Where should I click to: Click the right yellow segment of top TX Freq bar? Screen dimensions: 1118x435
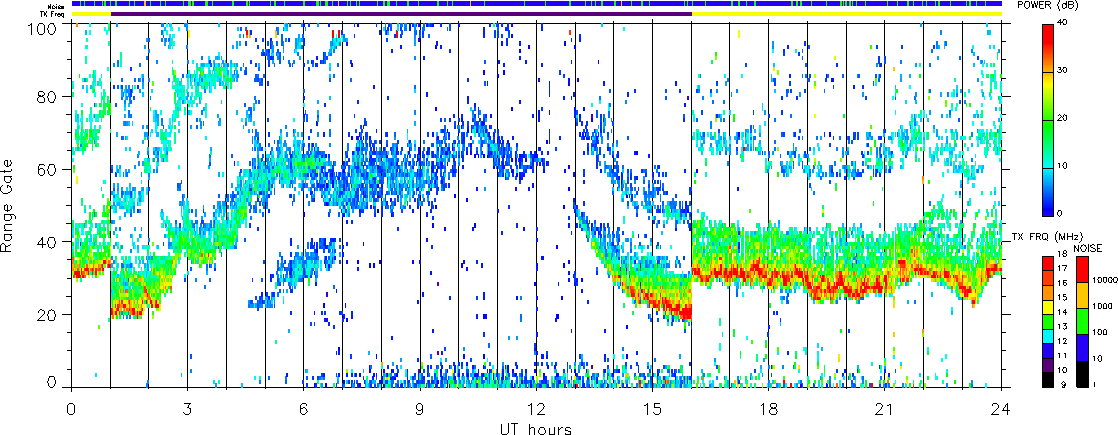tap(847, 14)
